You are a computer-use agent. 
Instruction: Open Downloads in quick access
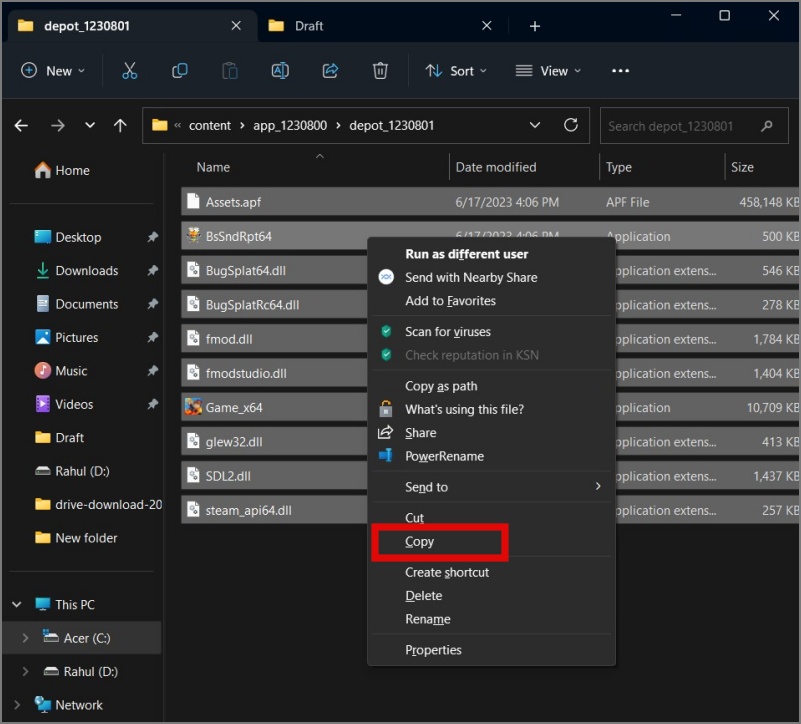coord(77,270)
